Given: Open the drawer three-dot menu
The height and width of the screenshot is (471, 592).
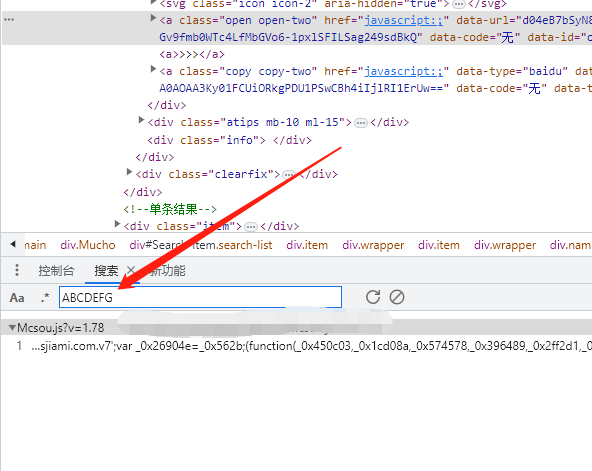Looking at the screenshot, I should [17, 270].
